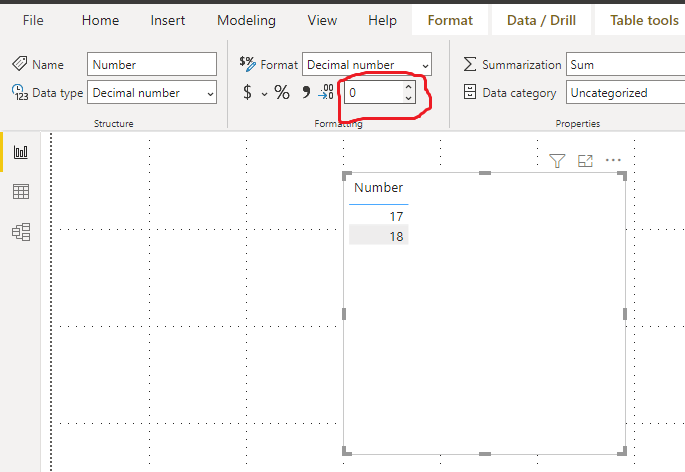Switch to Data view in sidebar
The width and height of the screenshot is (685, 472).
[x=21, y=191]
